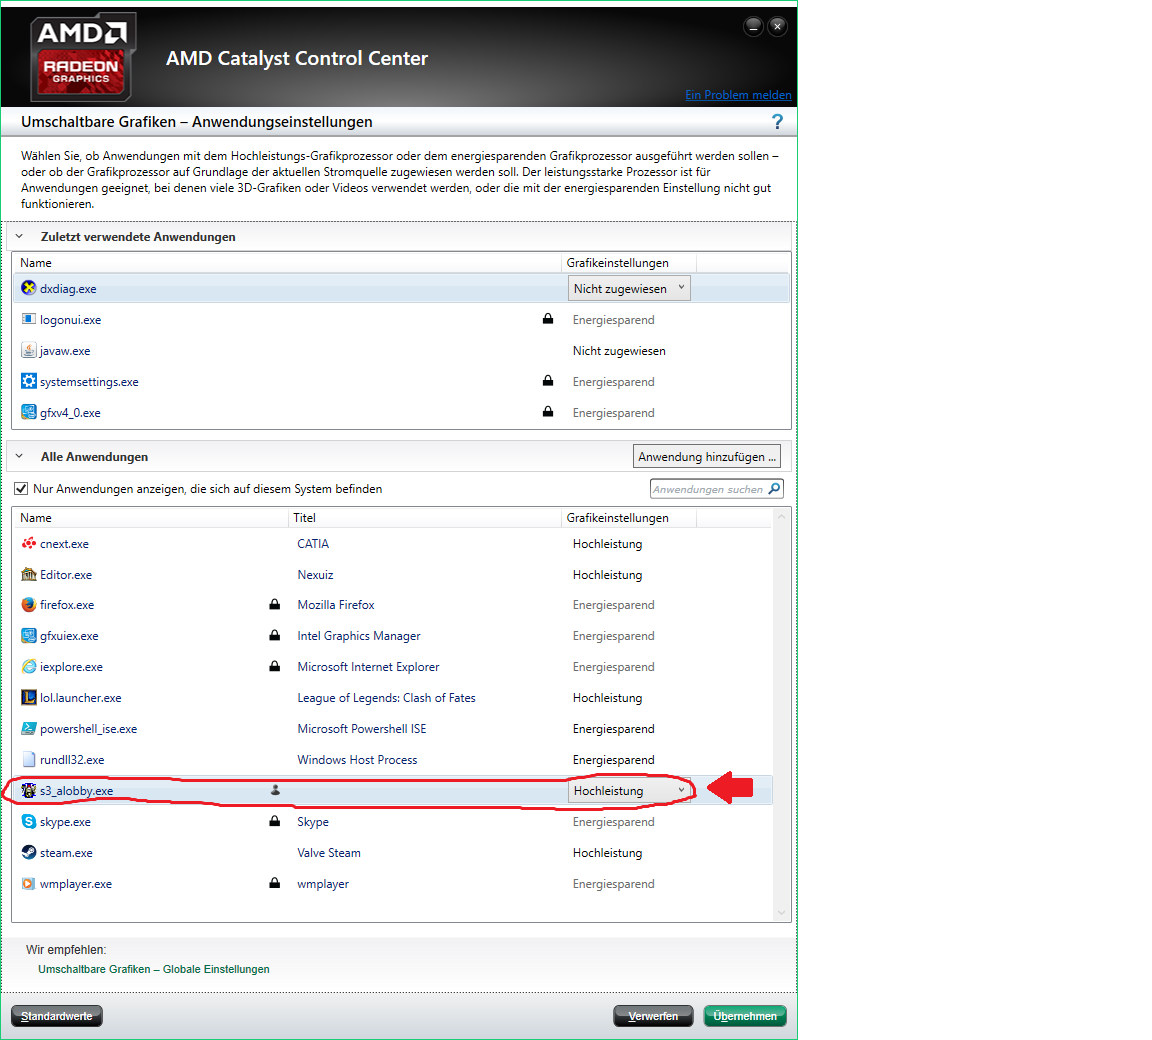This screenshot has width=1152, height=1040.
Task: Click the lock icon beside logonui.exe
Action: (548, 320)
